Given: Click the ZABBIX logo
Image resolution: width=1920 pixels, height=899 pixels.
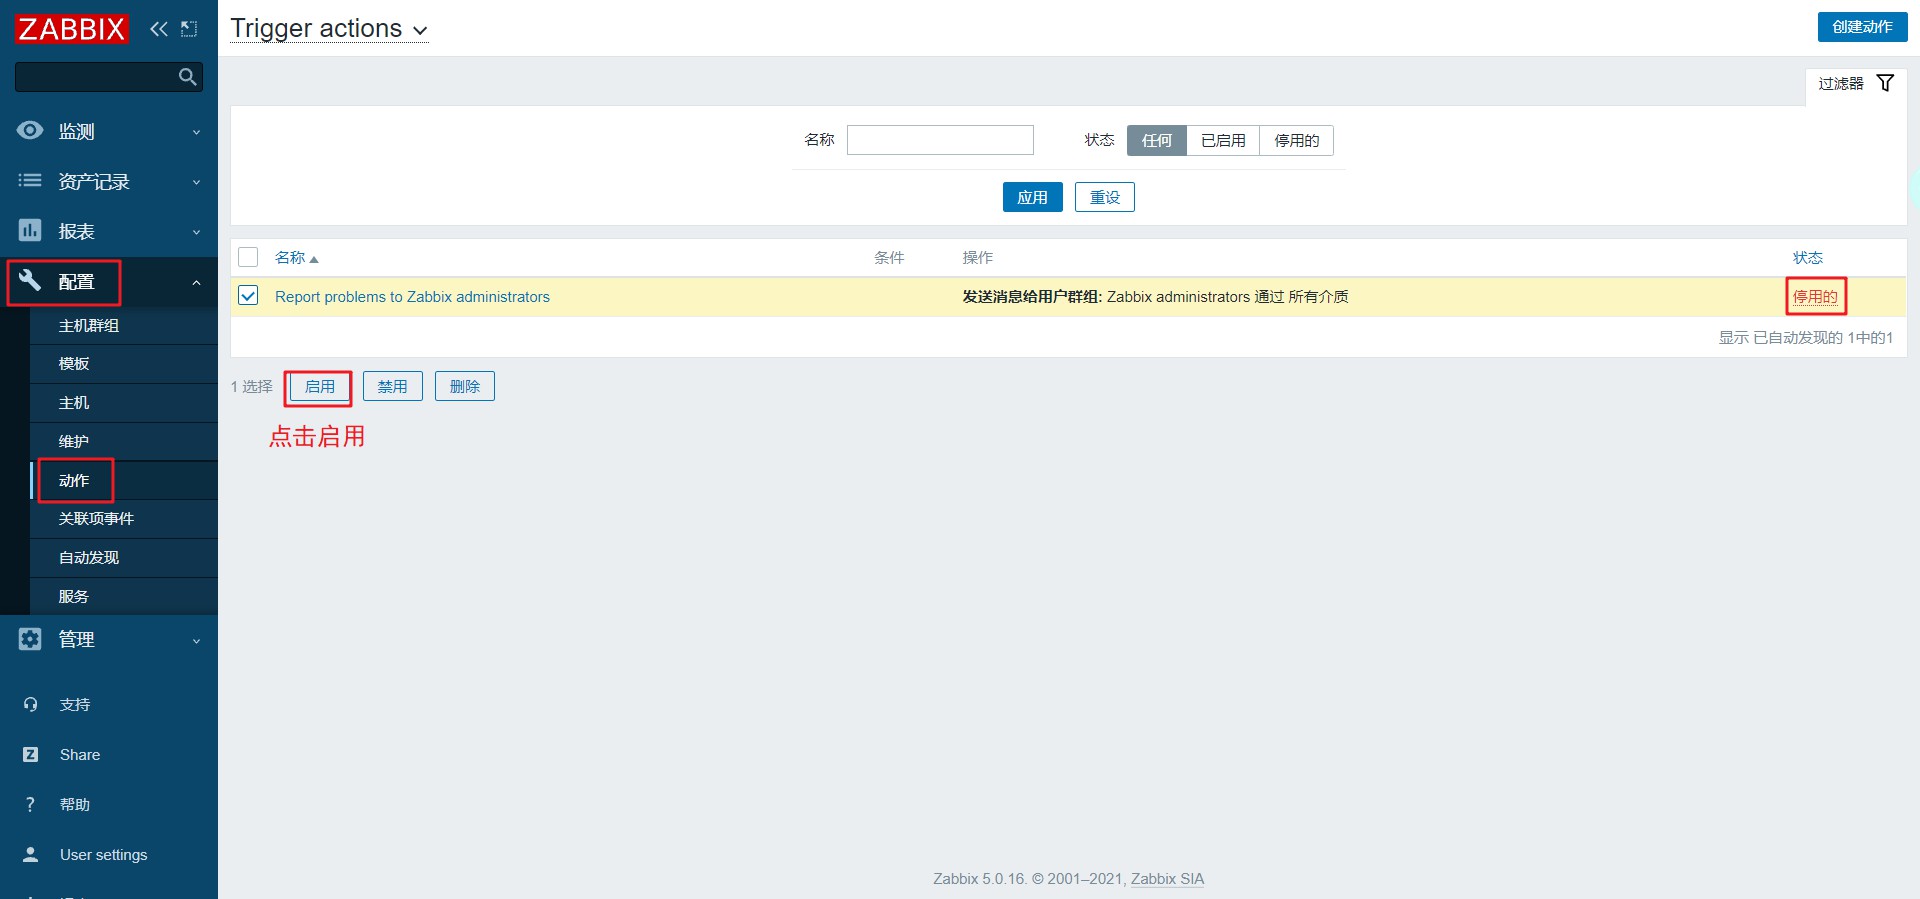Looking at the screenshot, I should (71, 29).
